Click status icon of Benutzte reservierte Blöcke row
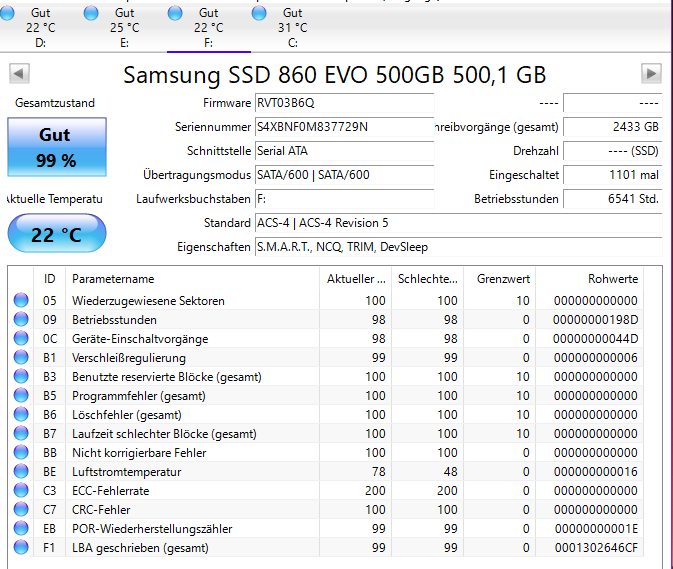Image resolution: width=673 pixels, height=569 pixels. coord(21,377)
